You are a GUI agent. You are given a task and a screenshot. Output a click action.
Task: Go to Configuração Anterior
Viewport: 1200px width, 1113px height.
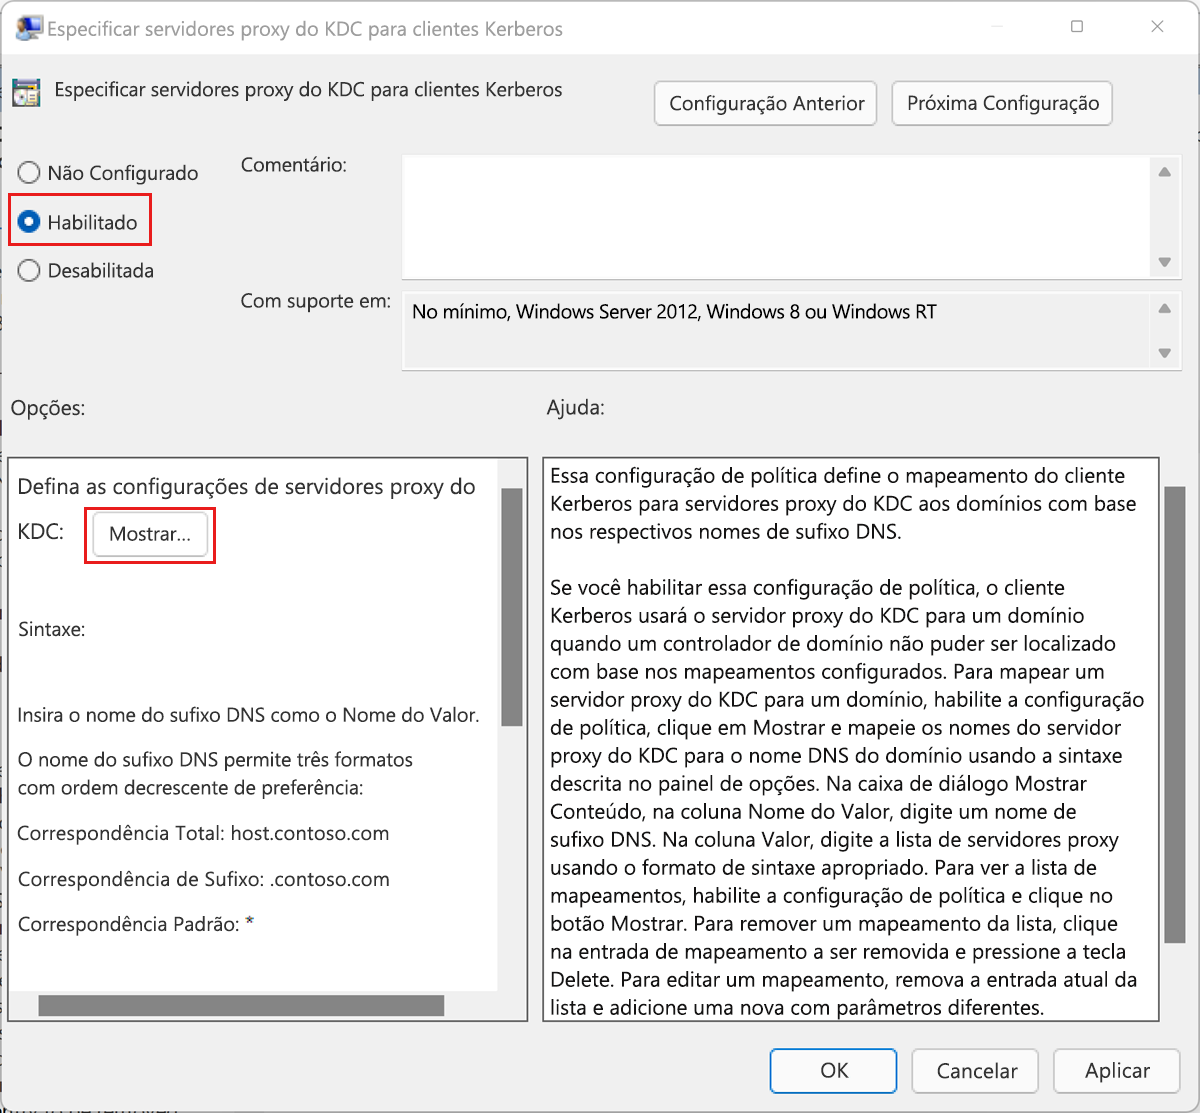point(766,104)
